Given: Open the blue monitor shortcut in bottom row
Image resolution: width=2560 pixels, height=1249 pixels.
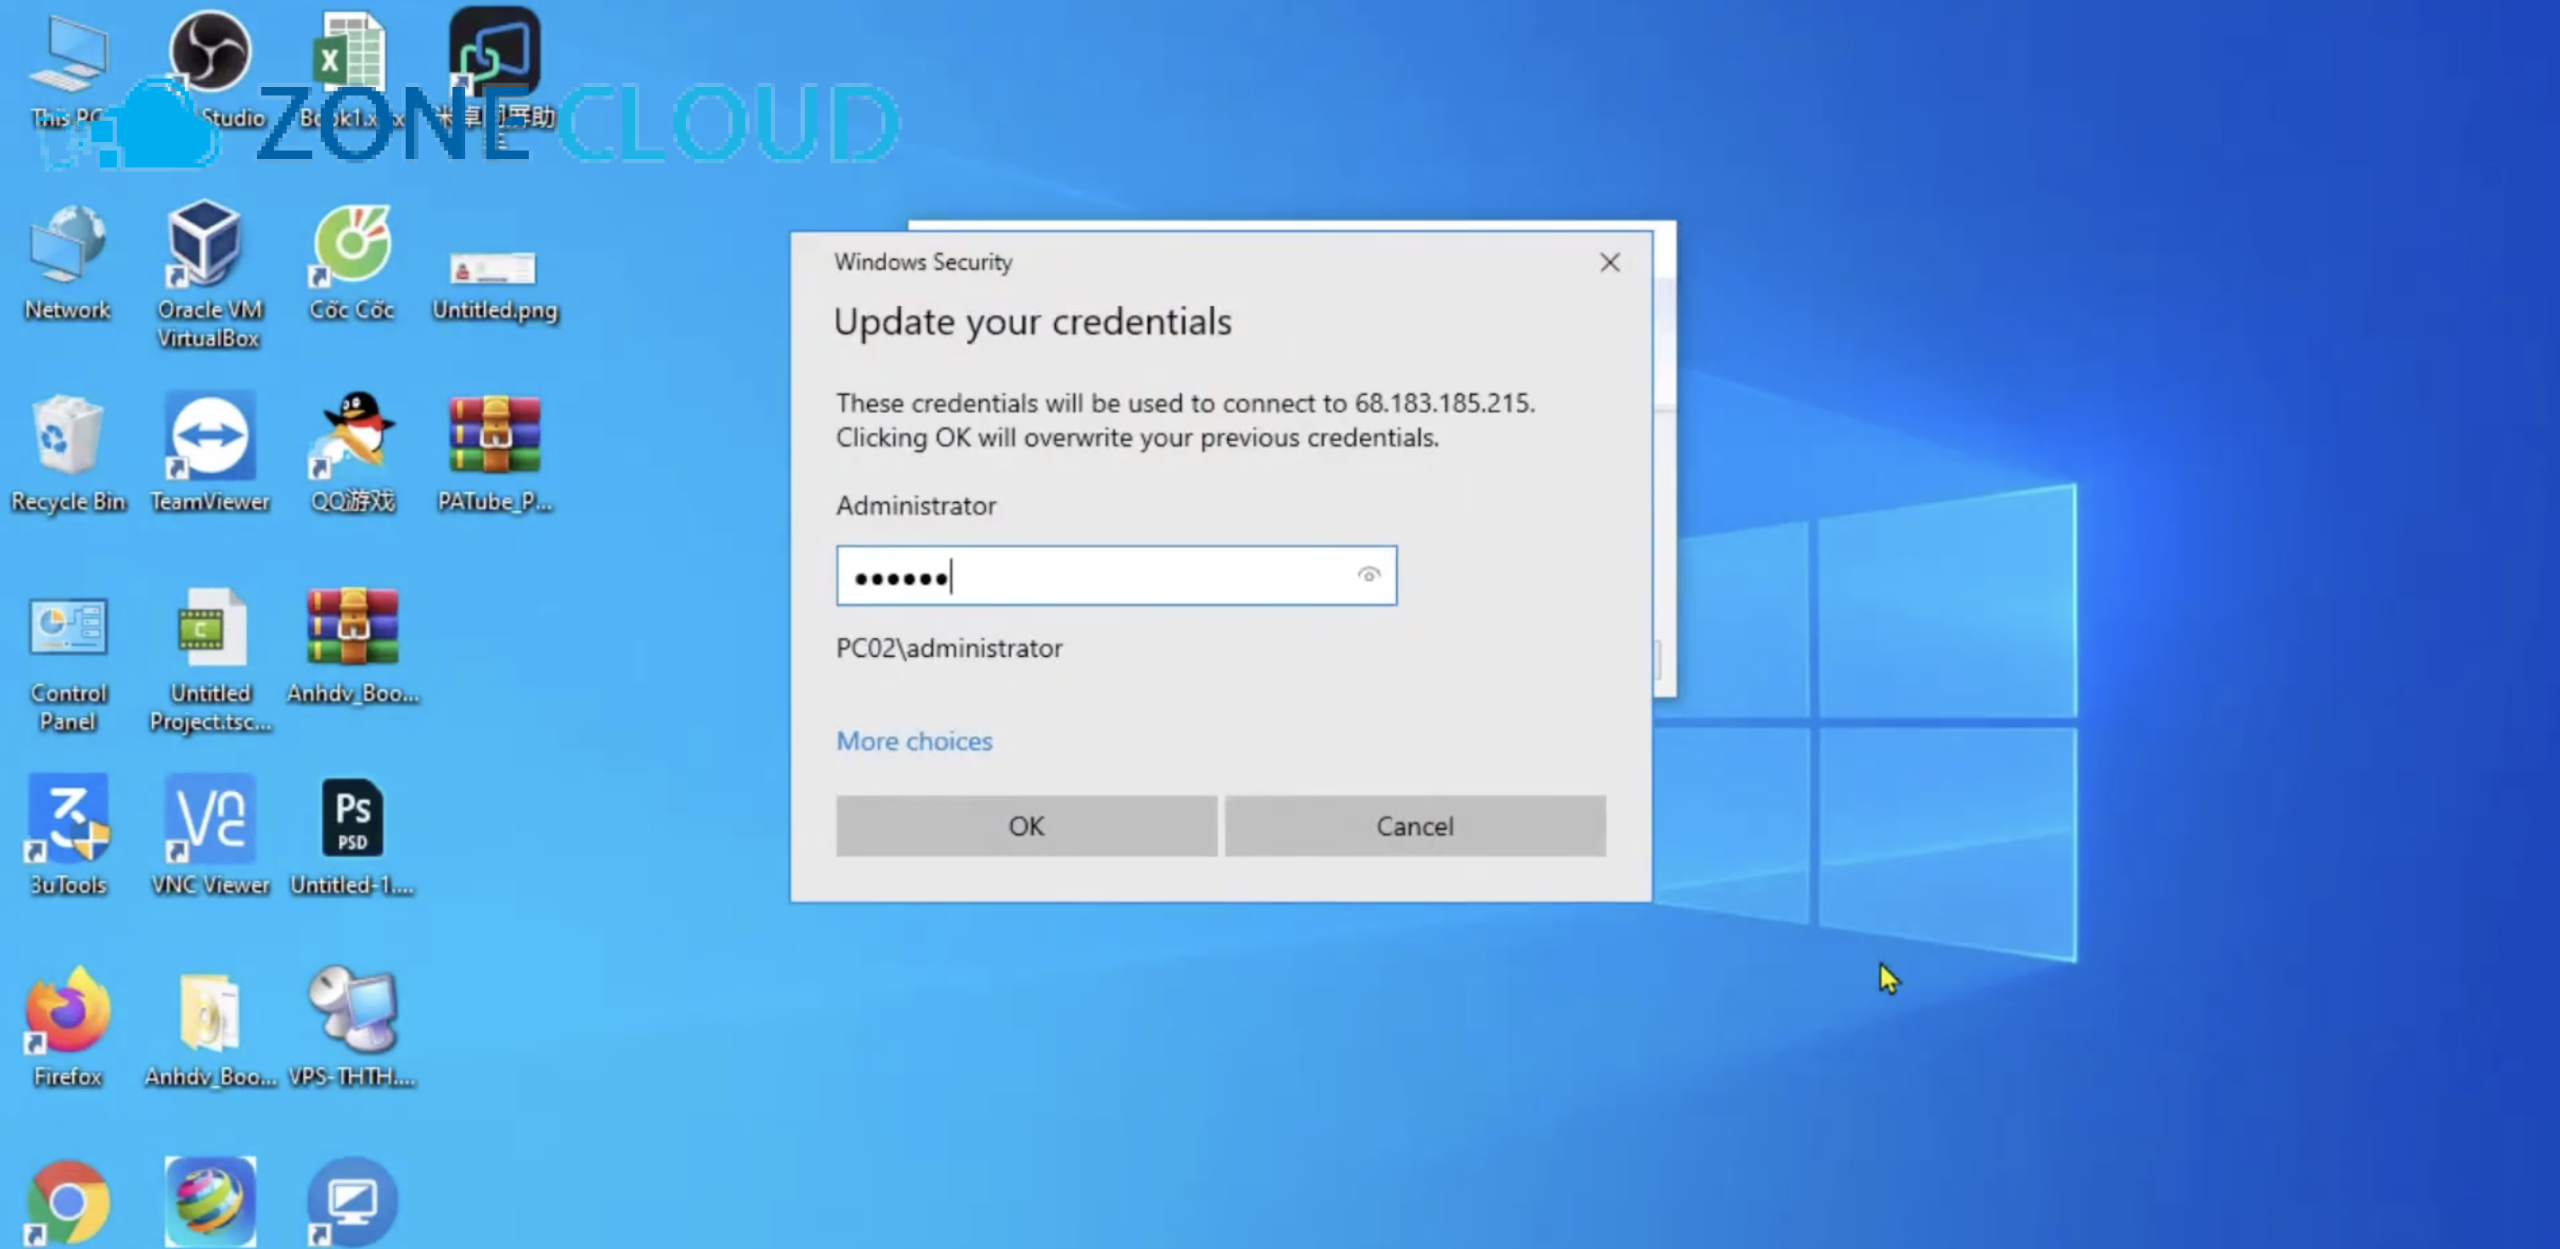Looking at the screenshot, I should click(352, 1202).
